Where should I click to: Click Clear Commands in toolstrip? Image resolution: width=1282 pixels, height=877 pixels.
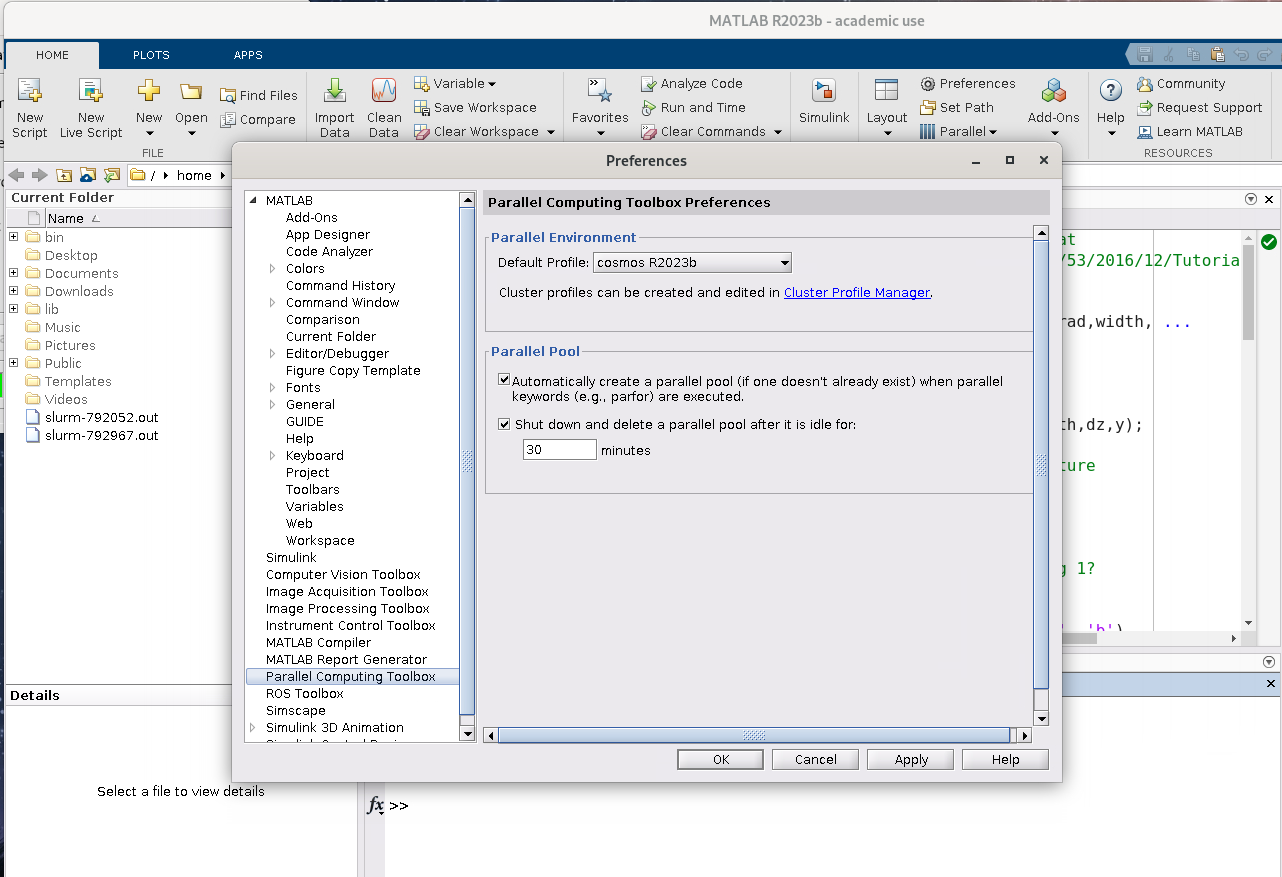[x=703, y=131]
